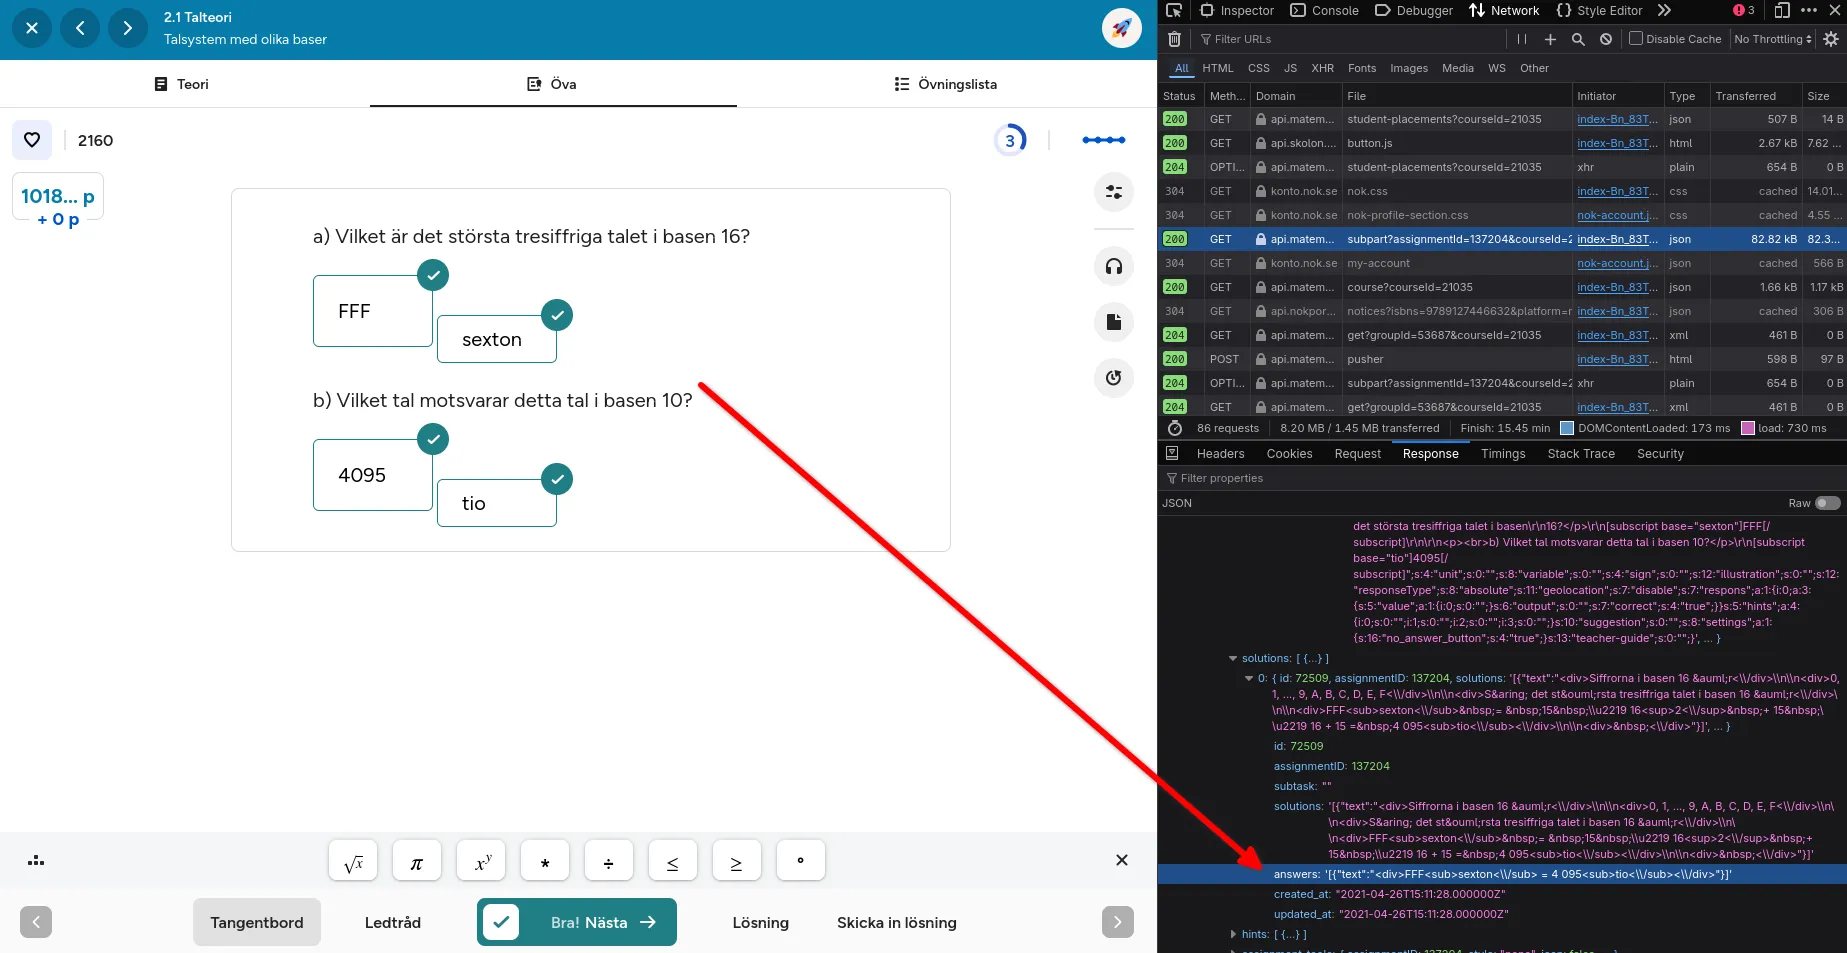Viewport: 1847px width, 953px height.
Task: Insert pi symbol from math keypad
Action: point(417,861)
